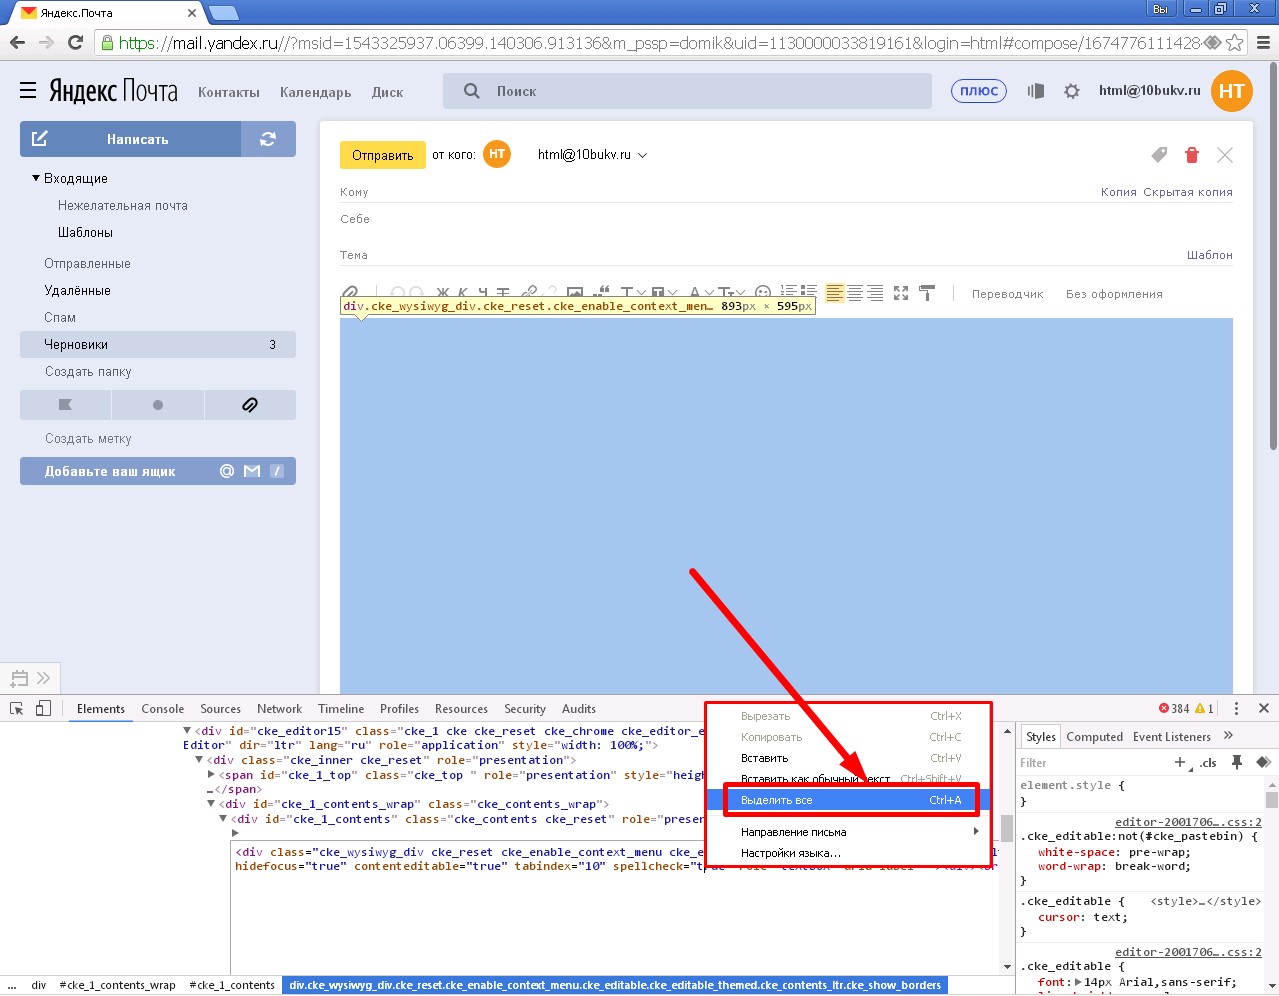Viewport: 1279px width, 996px height.
Task: Open the Chrome main menu
Action: click(1263, 43)
